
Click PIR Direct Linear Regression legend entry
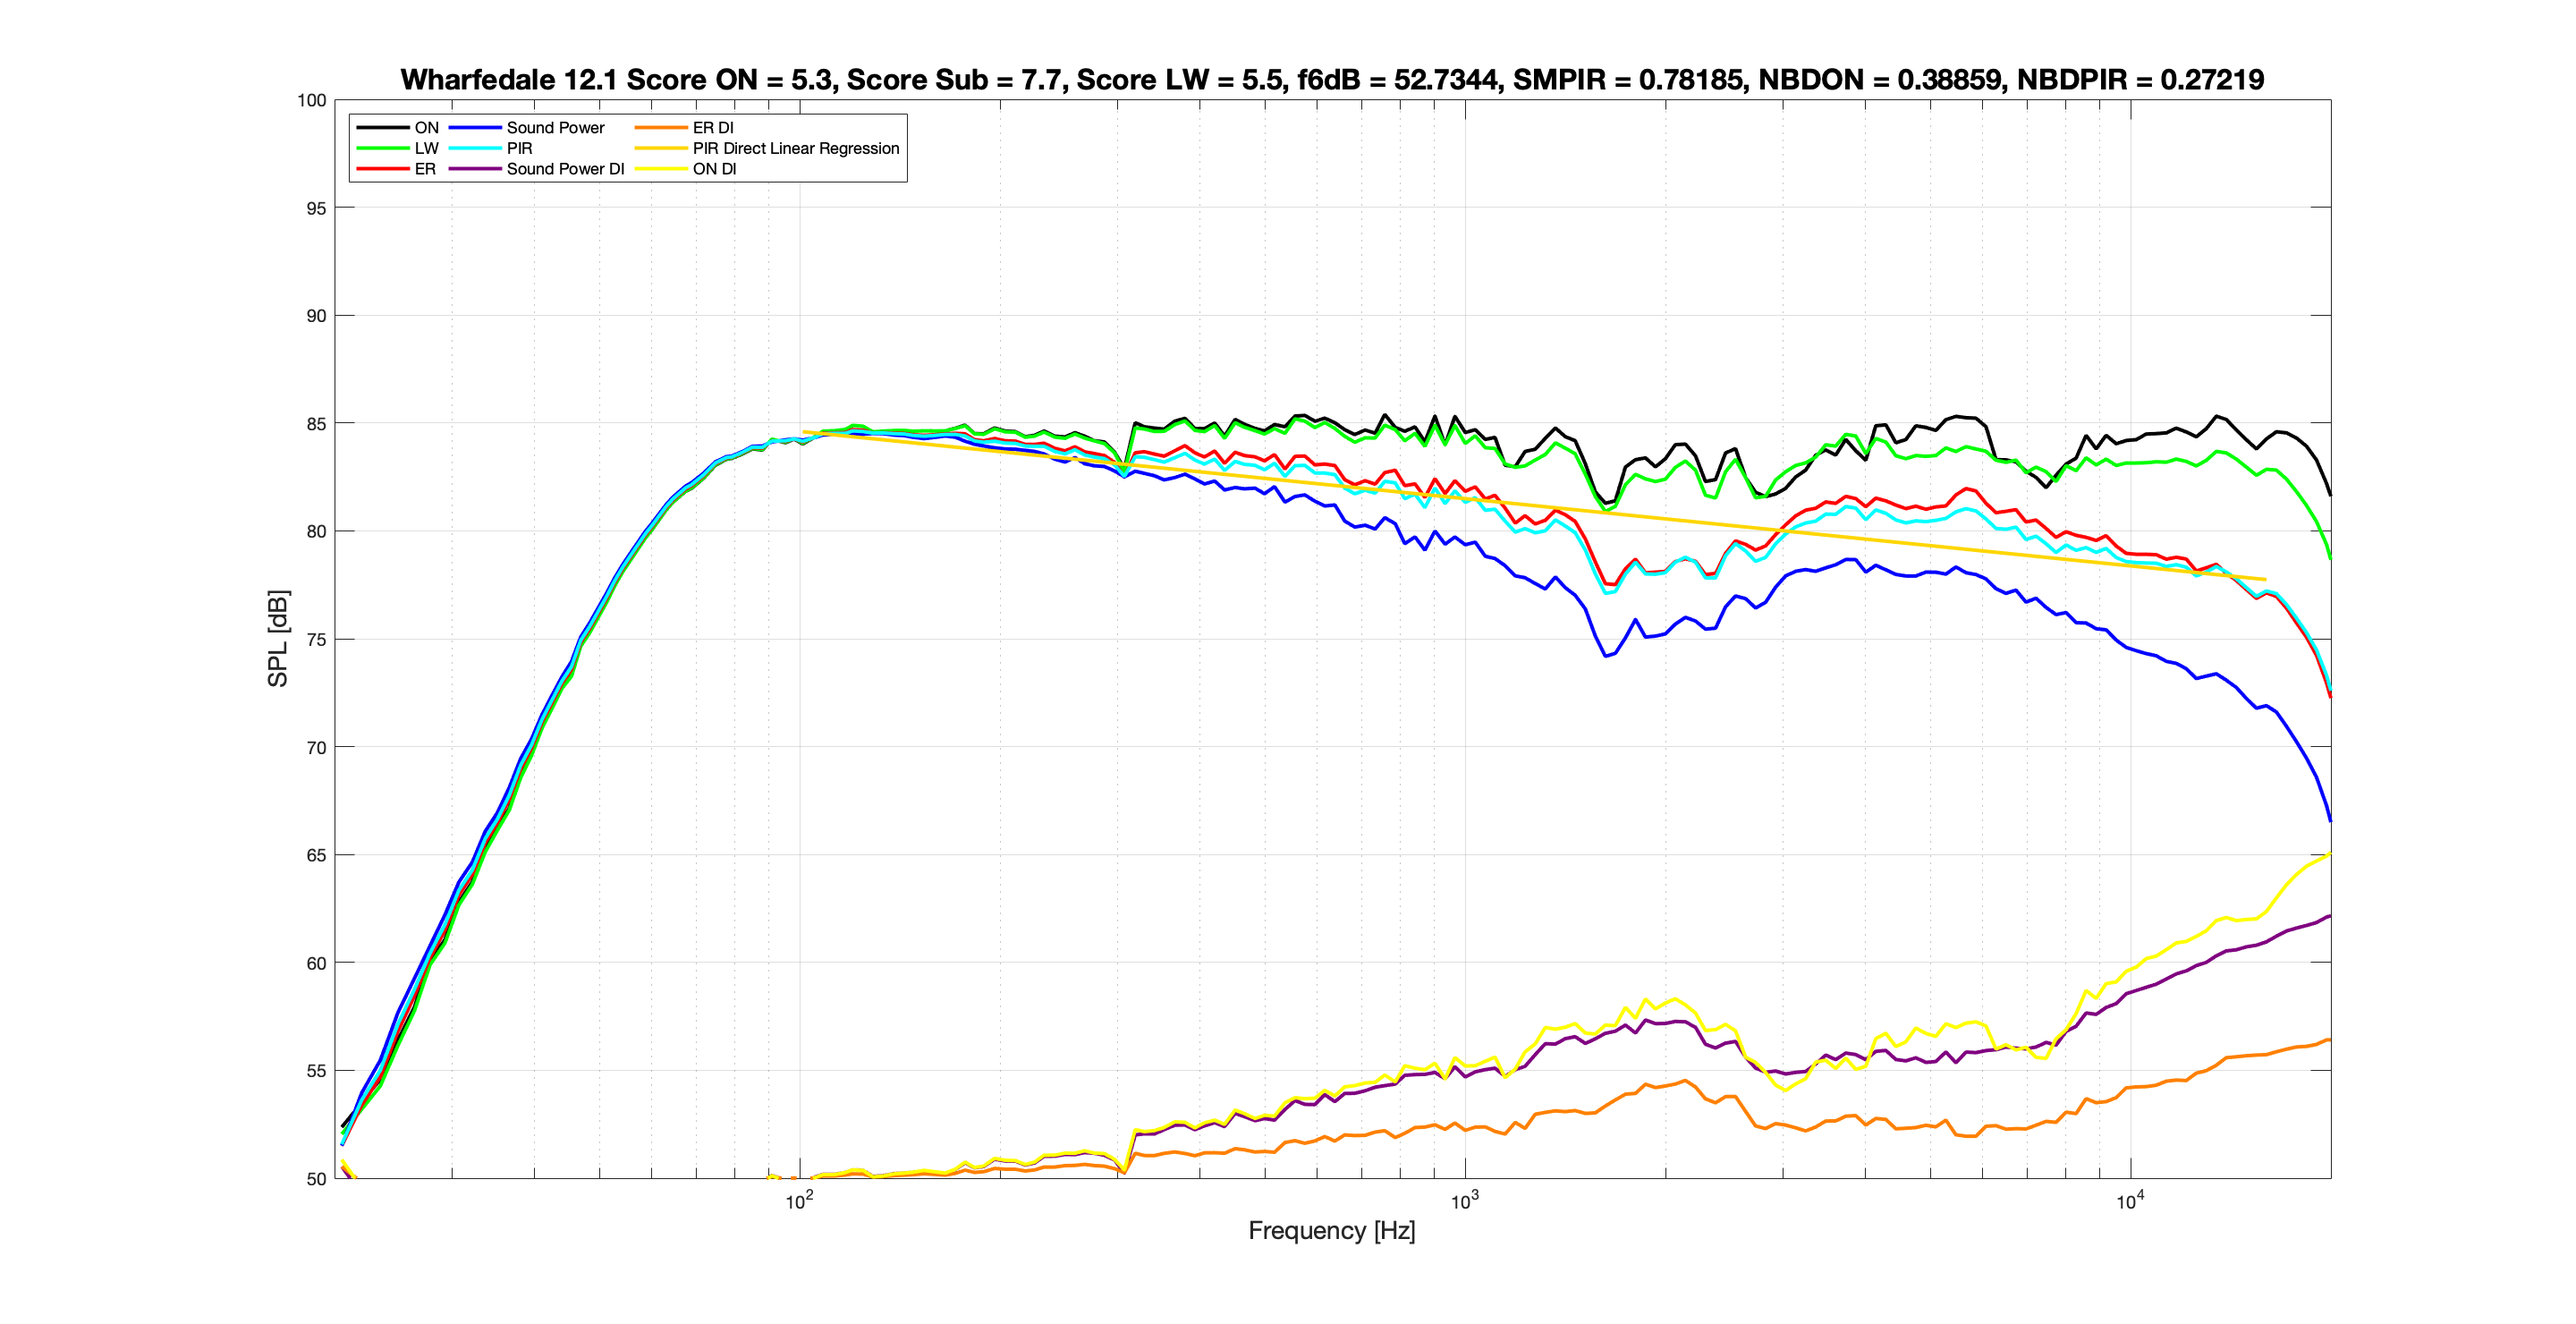tap(767, 148)
